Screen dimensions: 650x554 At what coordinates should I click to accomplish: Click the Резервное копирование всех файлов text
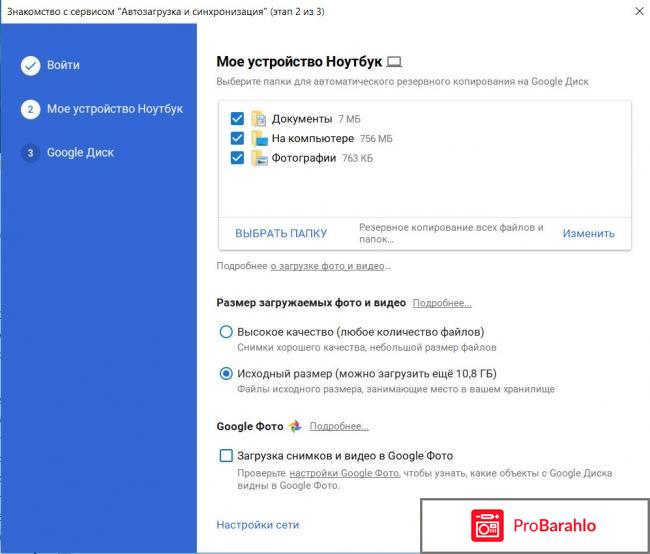tap(451, 233)
